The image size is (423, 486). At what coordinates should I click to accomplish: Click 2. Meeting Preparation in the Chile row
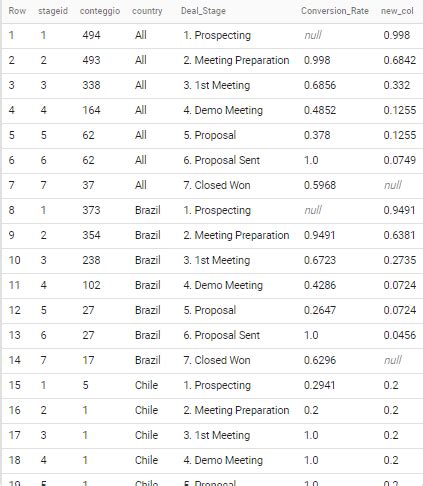[236, 410]
